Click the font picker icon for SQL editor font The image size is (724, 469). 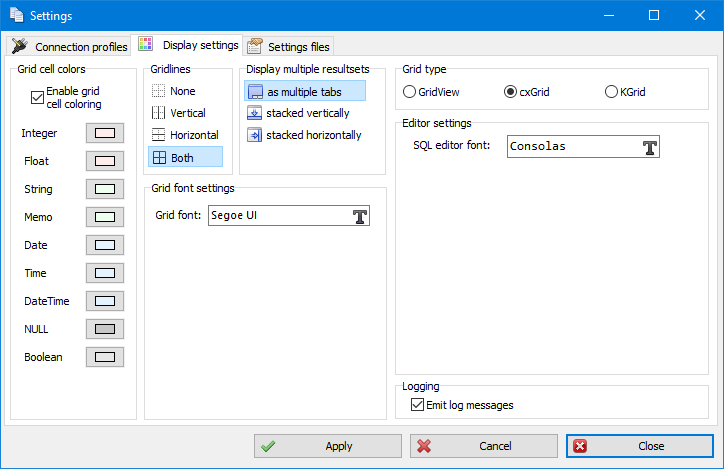tap(649, 147)
